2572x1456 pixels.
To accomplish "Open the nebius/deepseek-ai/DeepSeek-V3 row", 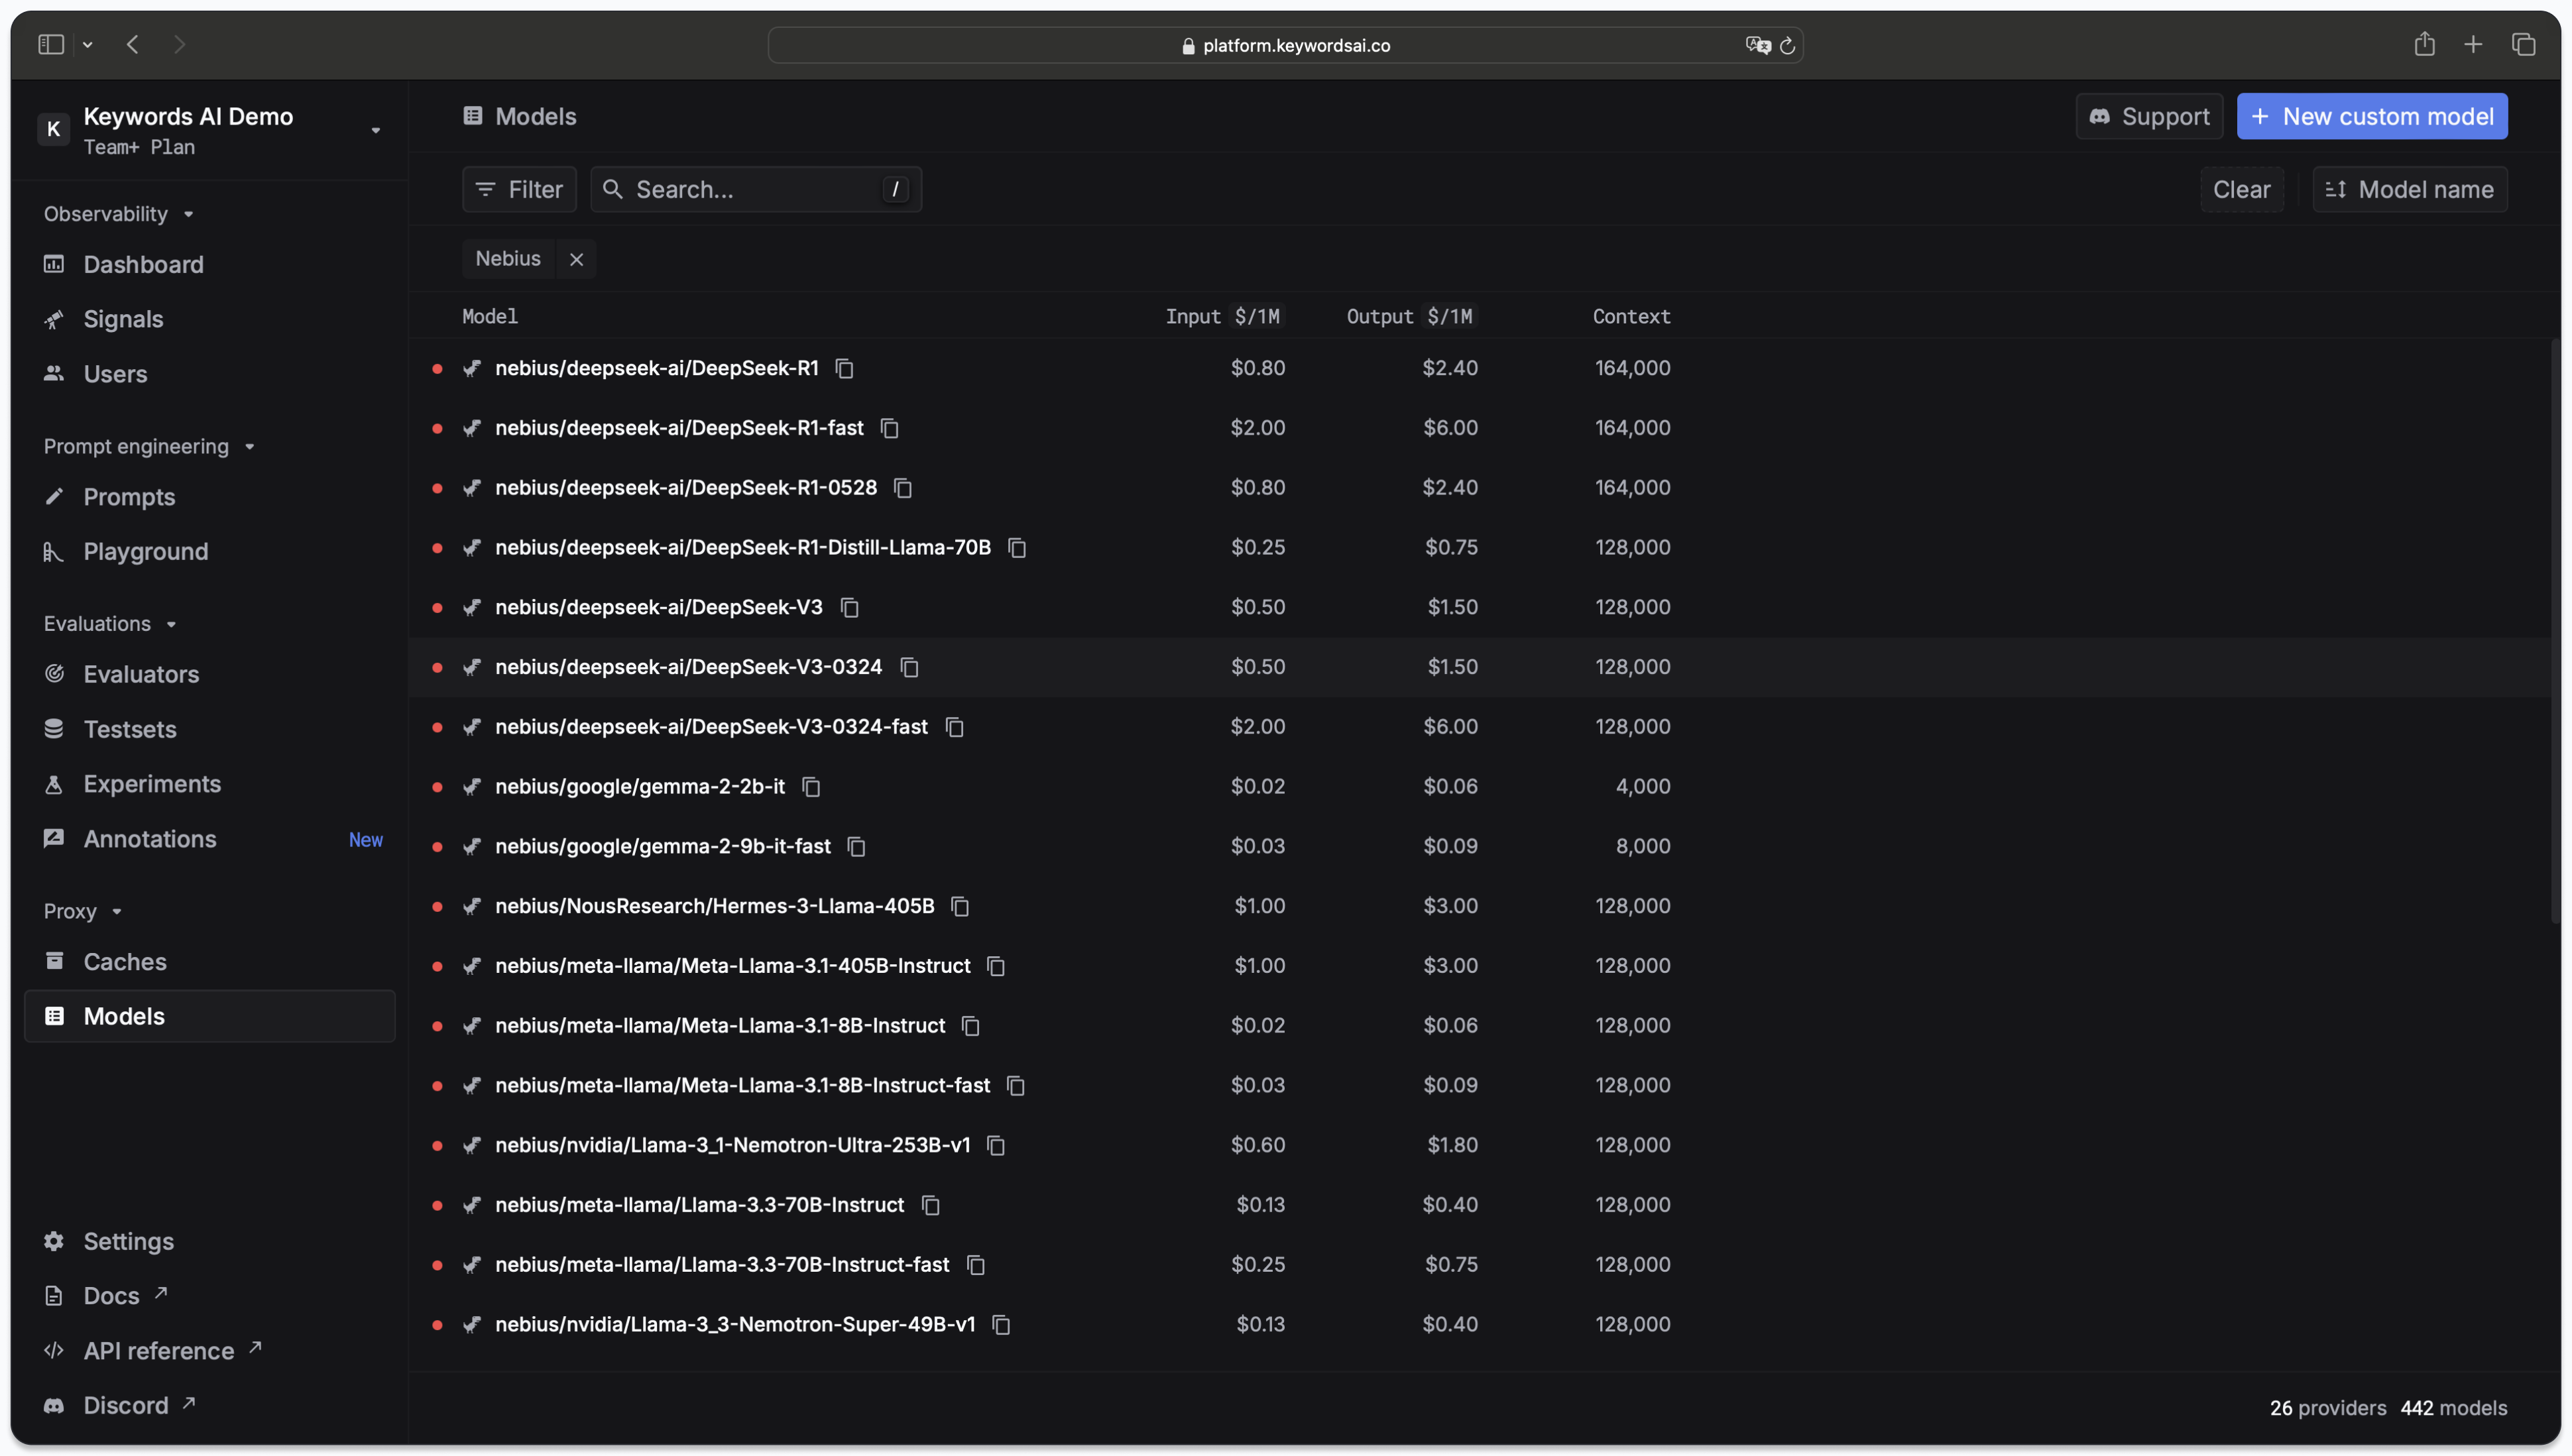I will pos(1480,608).
